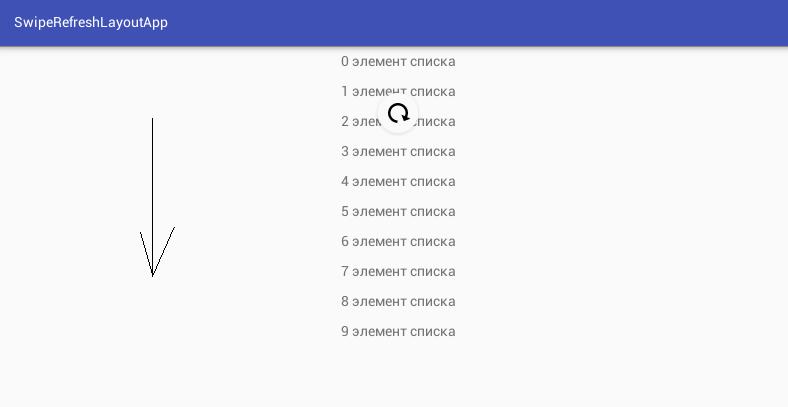
Task: Click the top end of the arrow line
Action: pos(152,120)
